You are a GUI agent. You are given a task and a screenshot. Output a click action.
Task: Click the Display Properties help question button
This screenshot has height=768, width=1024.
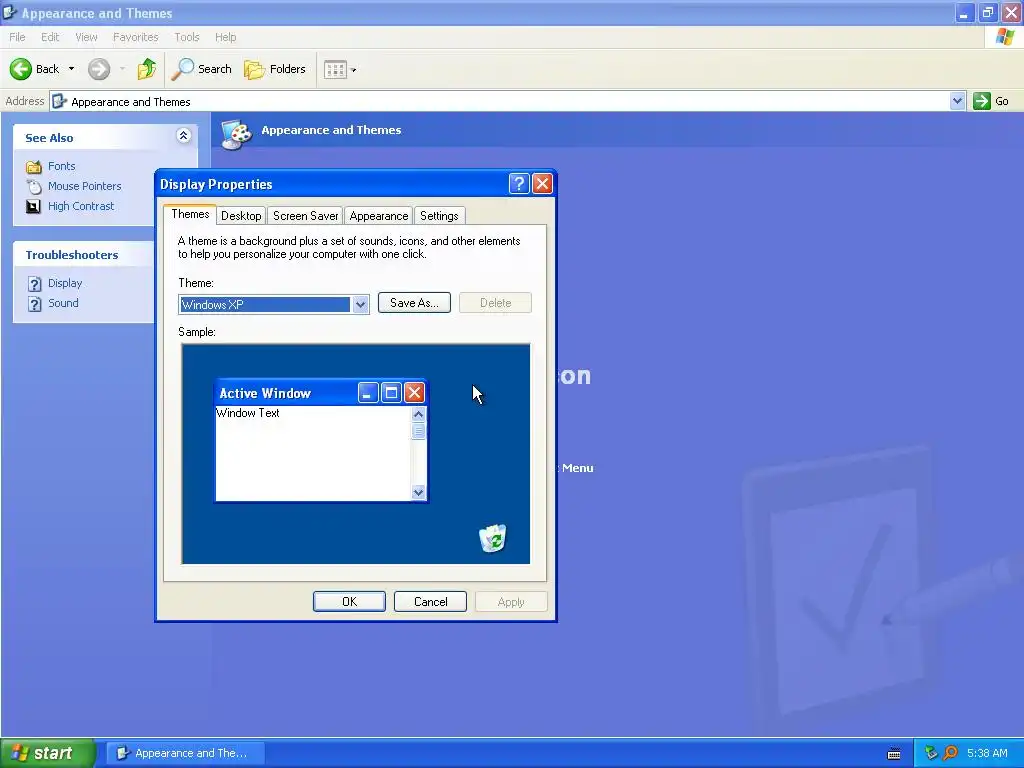click(x=519, y=184)
